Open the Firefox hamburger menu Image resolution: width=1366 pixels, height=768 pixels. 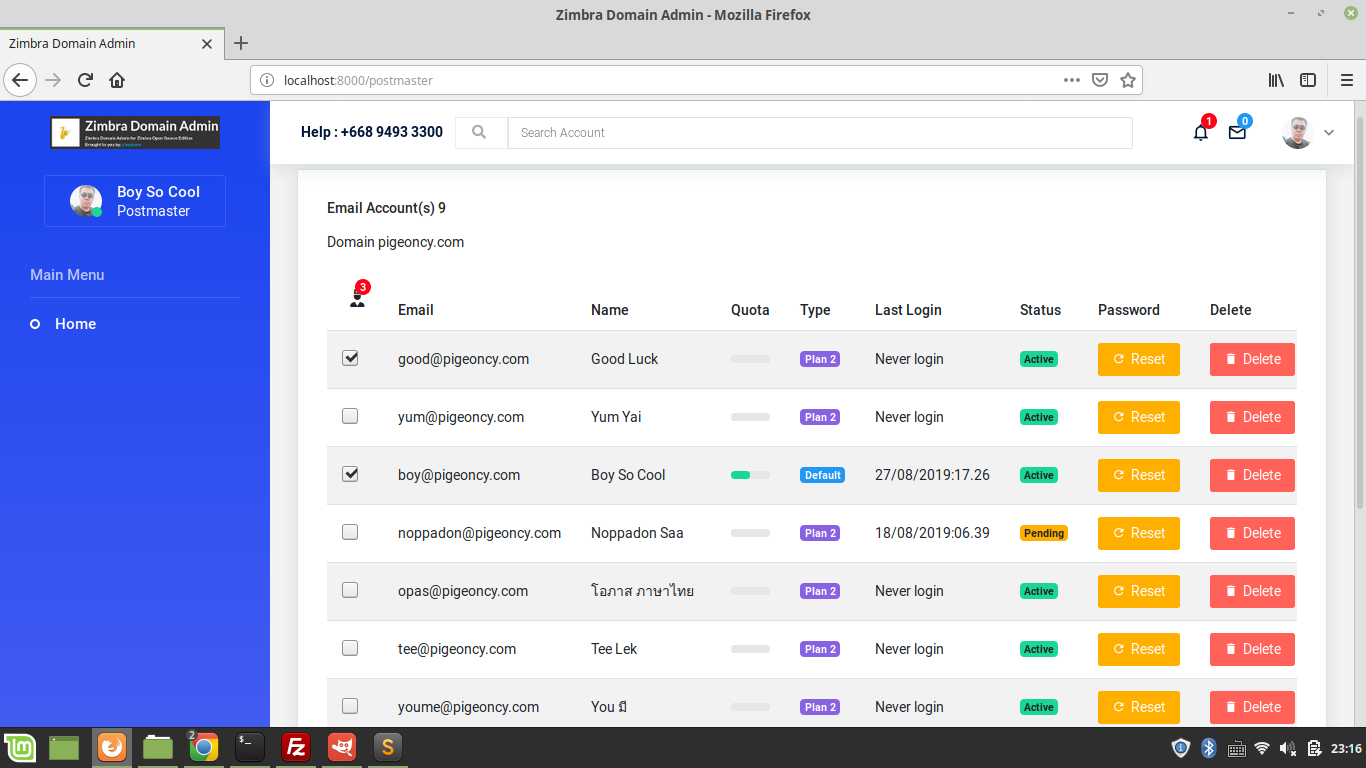point(1346,80)
